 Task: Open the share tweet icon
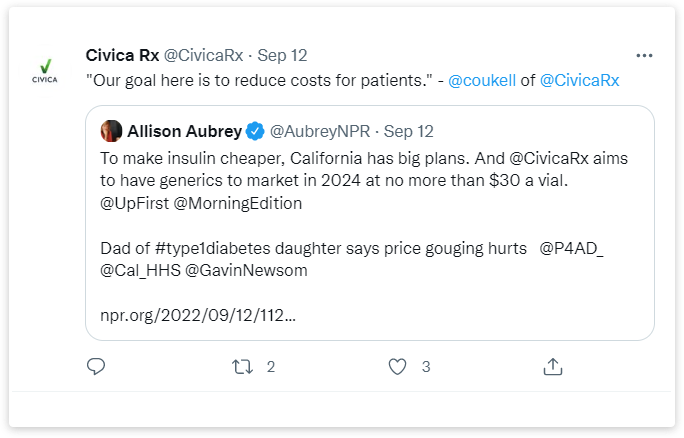[x=552, y=367]
